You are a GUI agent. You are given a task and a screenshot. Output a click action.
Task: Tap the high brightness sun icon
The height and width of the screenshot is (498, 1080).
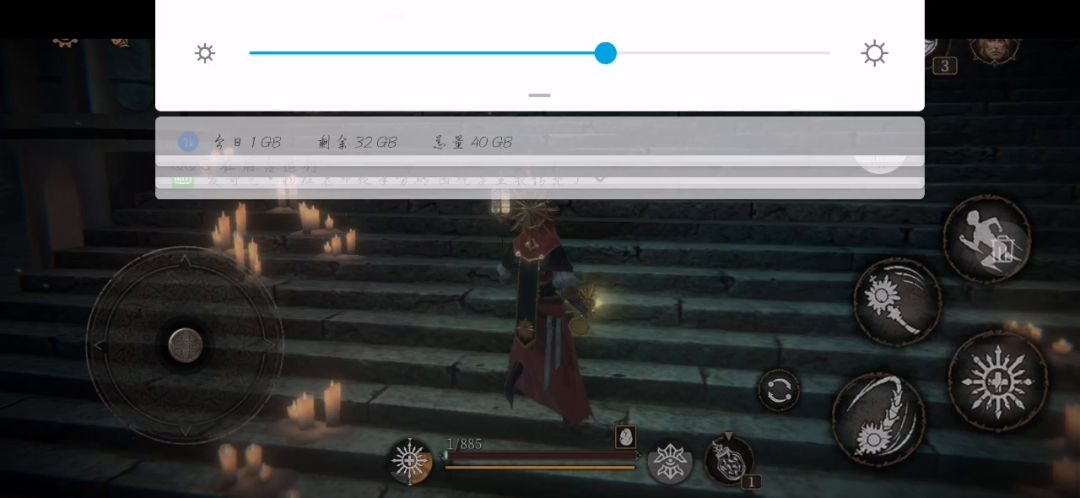pyautogui.click(x=874, y=53)
